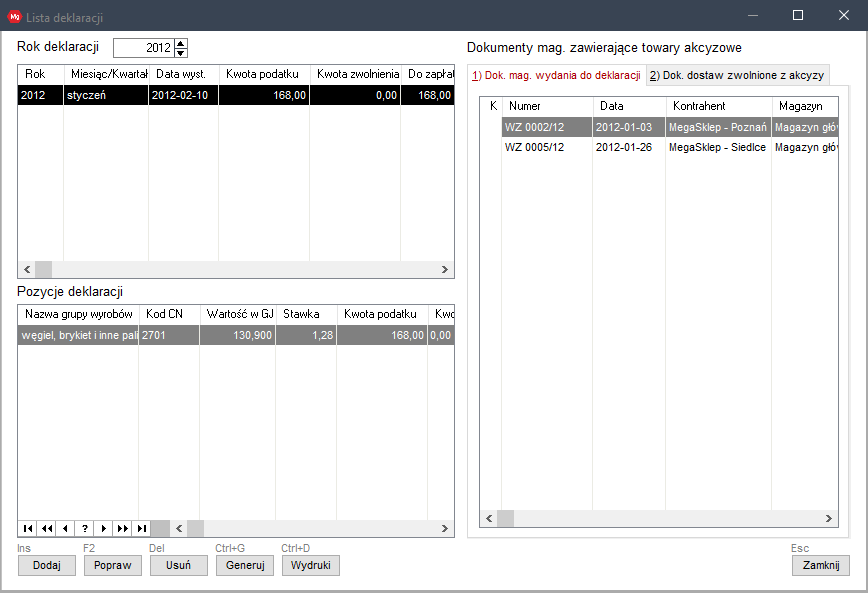The image size is (868, 595).
Task: Click the page-back double arrow navigator button
Action: [x=47, y=528]
